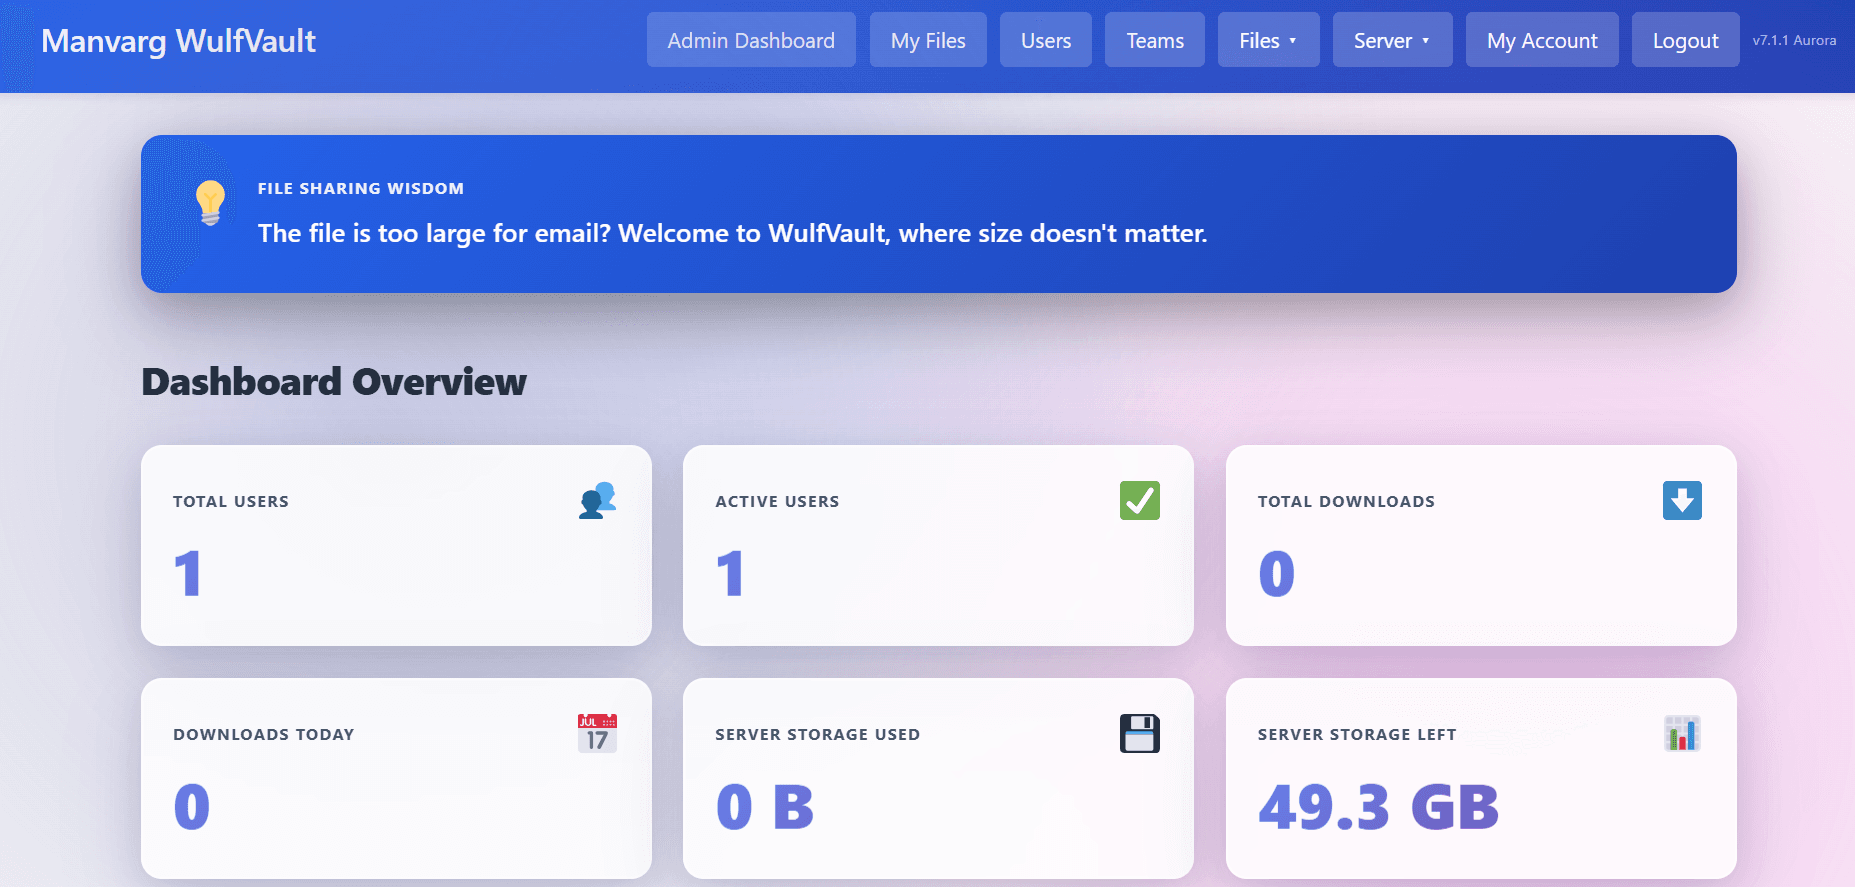The height and width of the screenshot is (887, 1855).
Task: Click the Active Users label
Action: [x=777, y=501]
